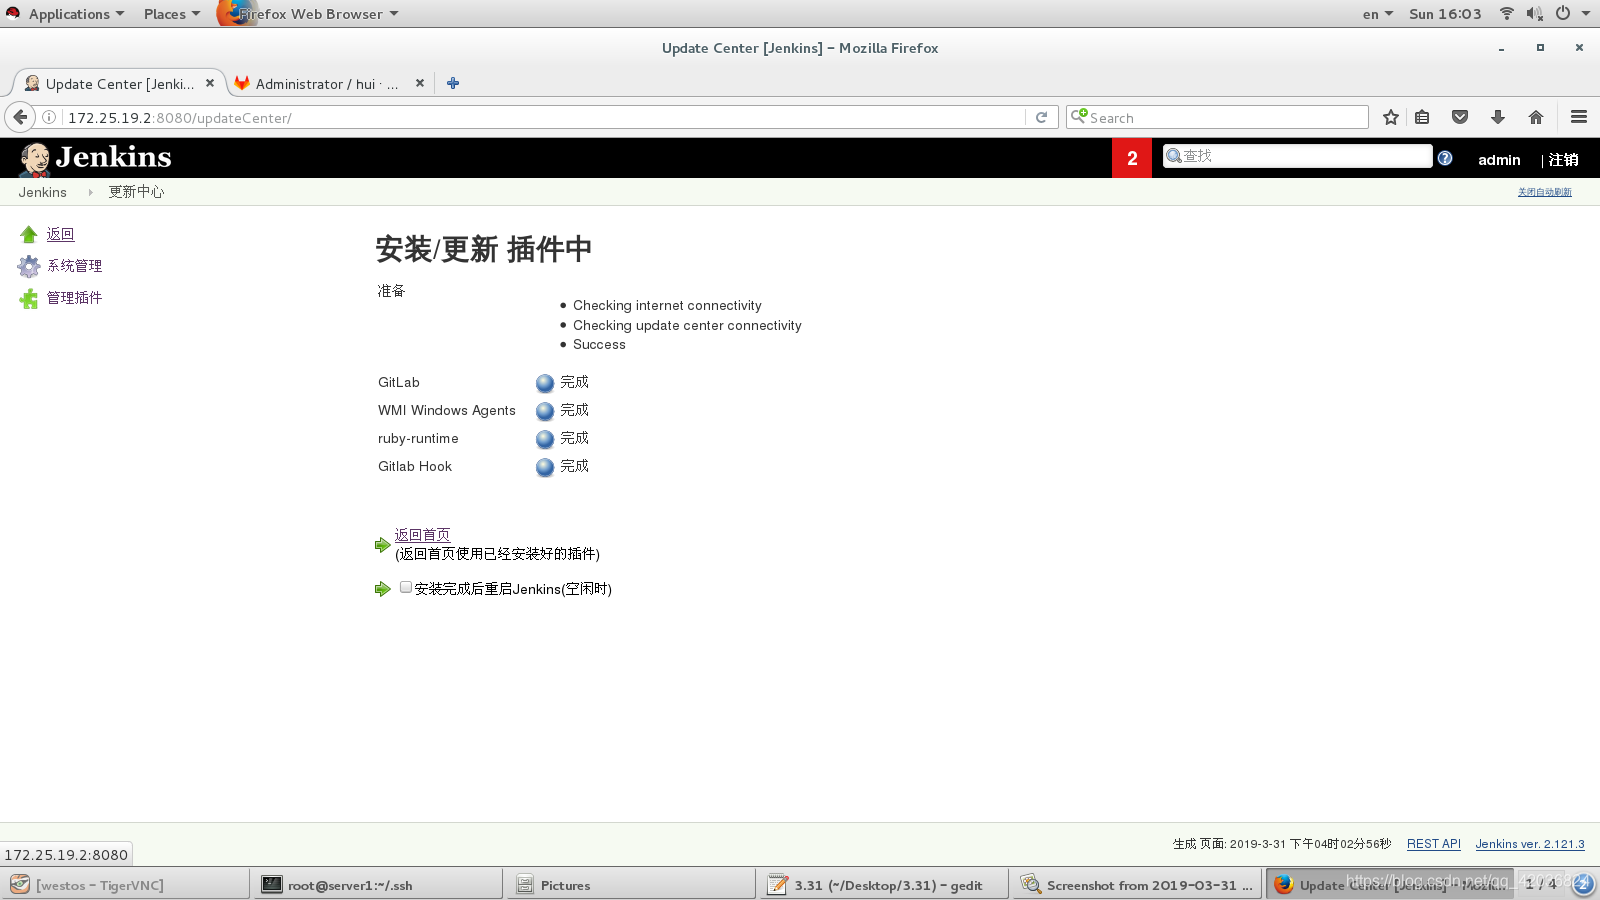The height and width of the screenshot is (900, 1600).
Task: Click the green up arrow beside 返回
Action: 28,234
